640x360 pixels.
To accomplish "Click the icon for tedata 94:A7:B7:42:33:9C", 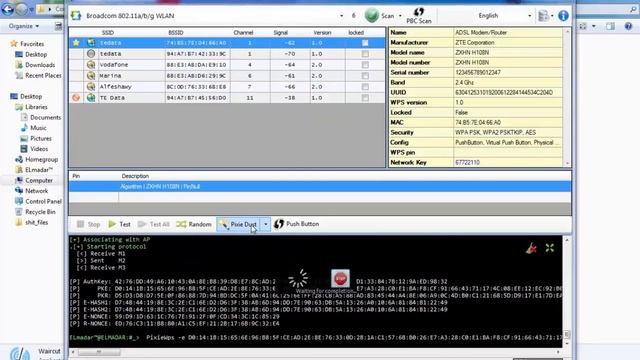I will 91,53.
